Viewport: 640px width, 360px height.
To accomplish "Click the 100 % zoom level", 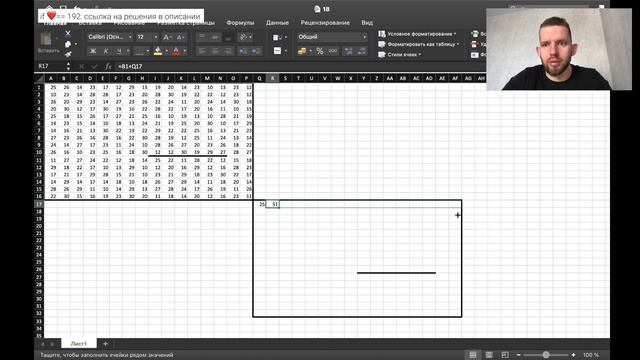I will tap(591, 355).
